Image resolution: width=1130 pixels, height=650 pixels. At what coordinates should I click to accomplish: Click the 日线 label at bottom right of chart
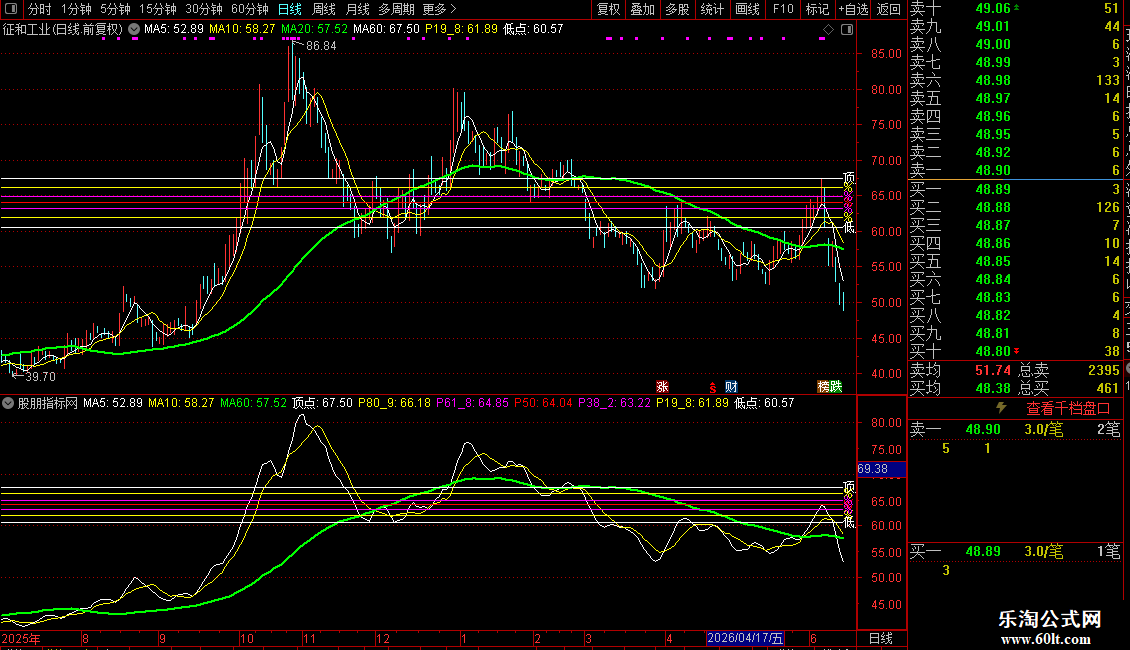(x=881, y=638)
